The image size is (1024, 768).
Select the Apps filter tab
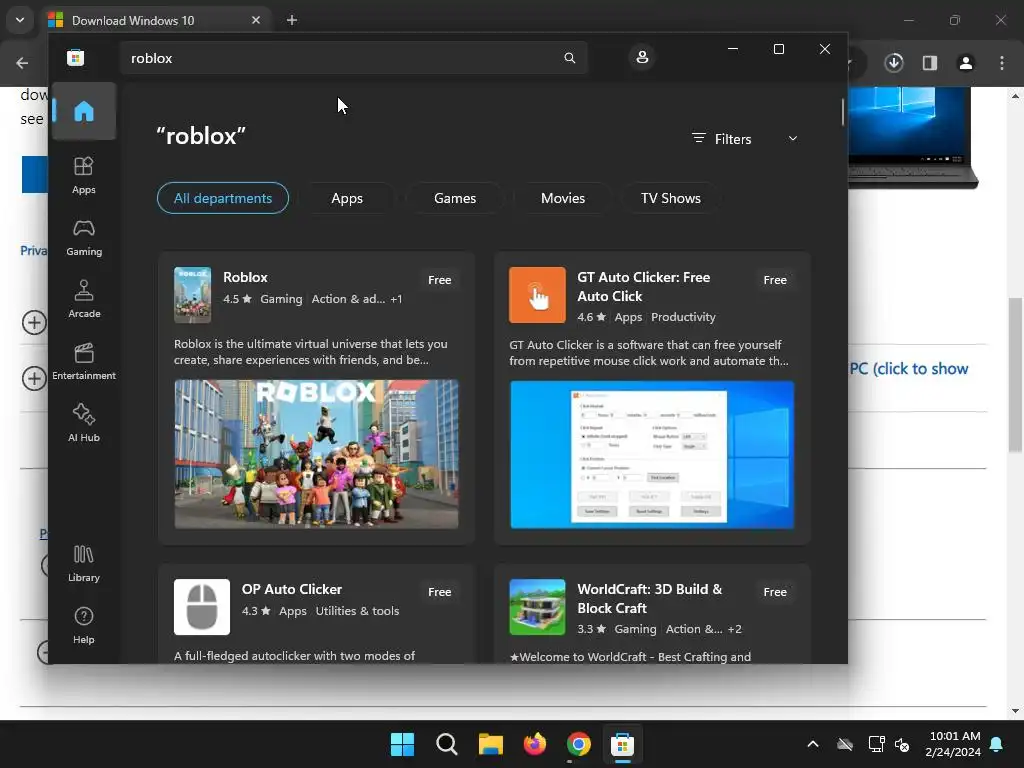tap(347, 198)
